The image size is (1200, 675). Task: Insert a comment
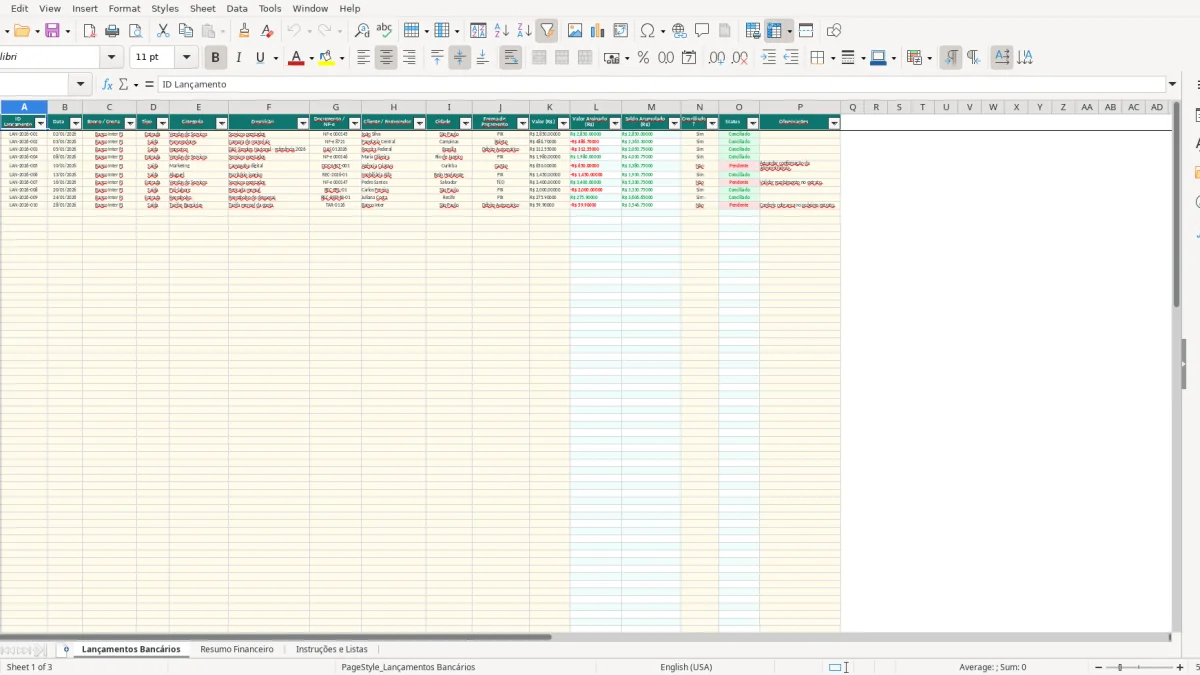(702, 31)
